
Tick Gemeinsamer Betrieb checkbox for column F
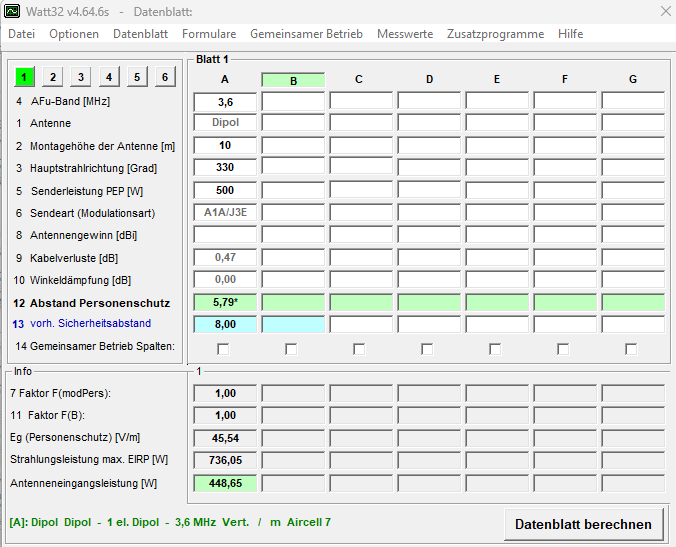pyautogui.click(x=563, y=349)
